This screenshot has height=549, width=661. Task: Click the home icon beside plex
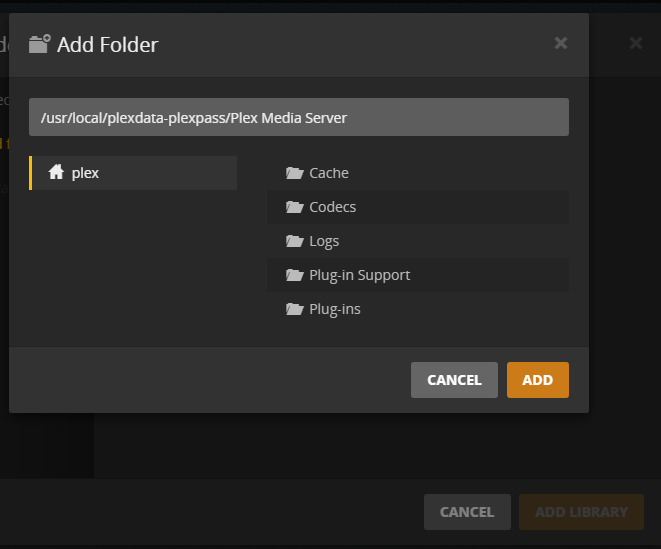tap(56, 172)
